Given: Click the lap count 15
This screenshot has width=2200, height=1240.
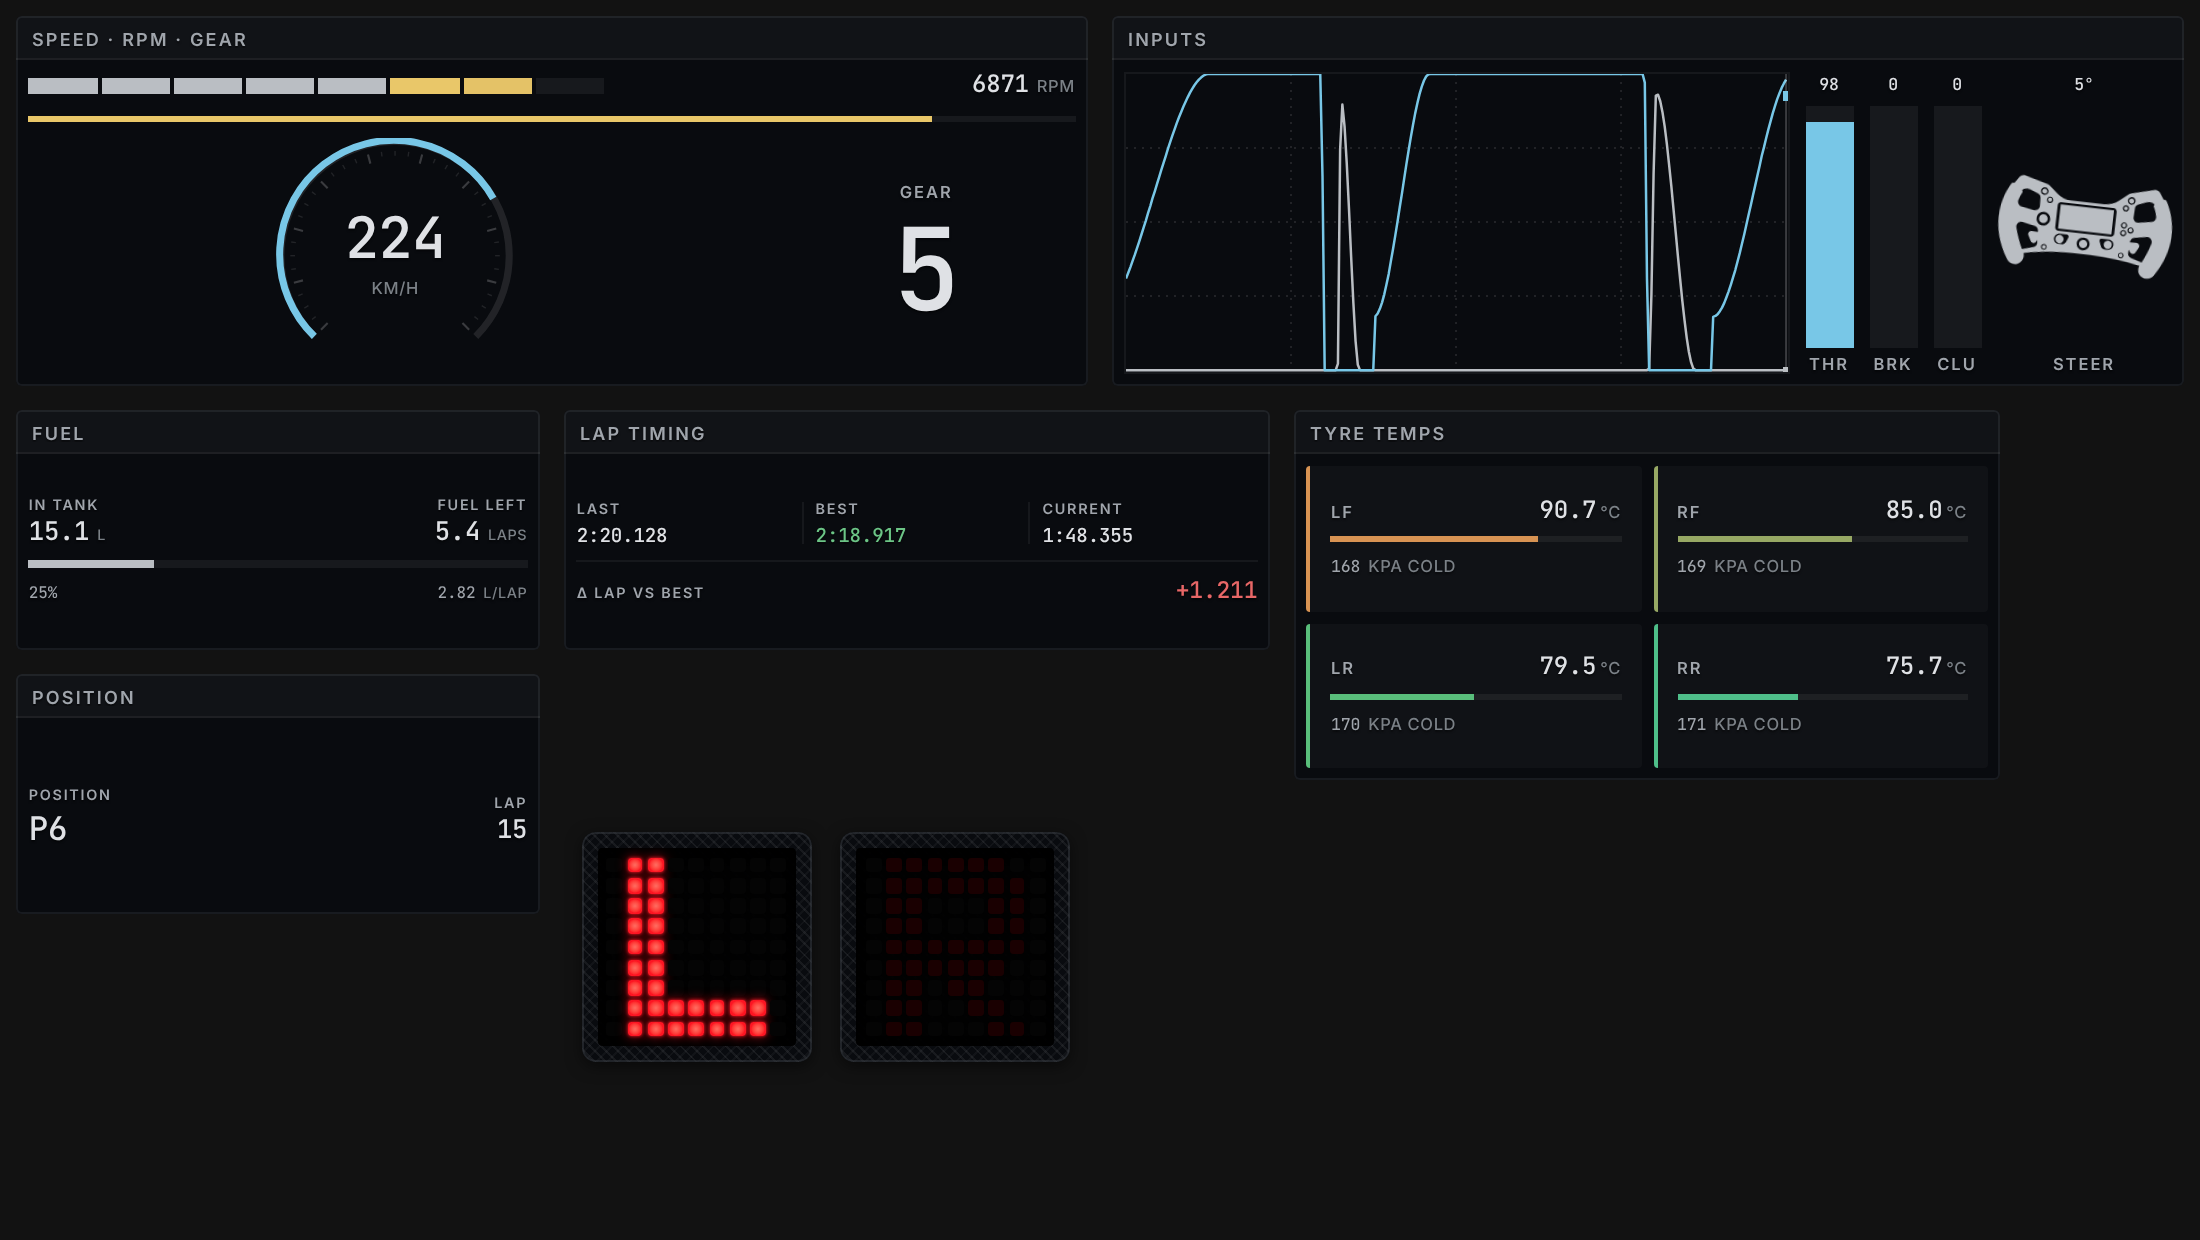Looking at the screenshot, I should click(x=512, y=829).
